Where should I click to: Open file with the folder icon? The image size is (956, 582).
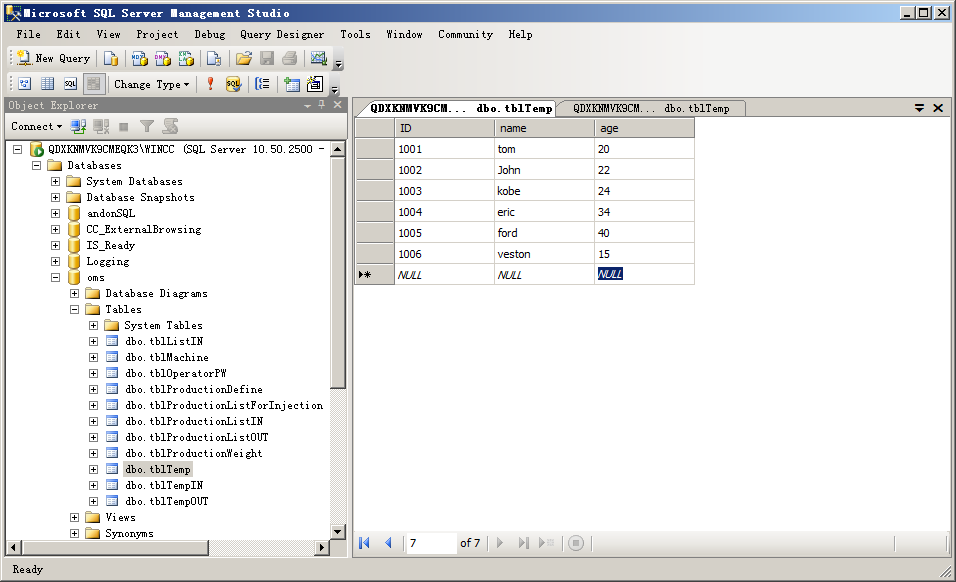(x=244, y=59)
